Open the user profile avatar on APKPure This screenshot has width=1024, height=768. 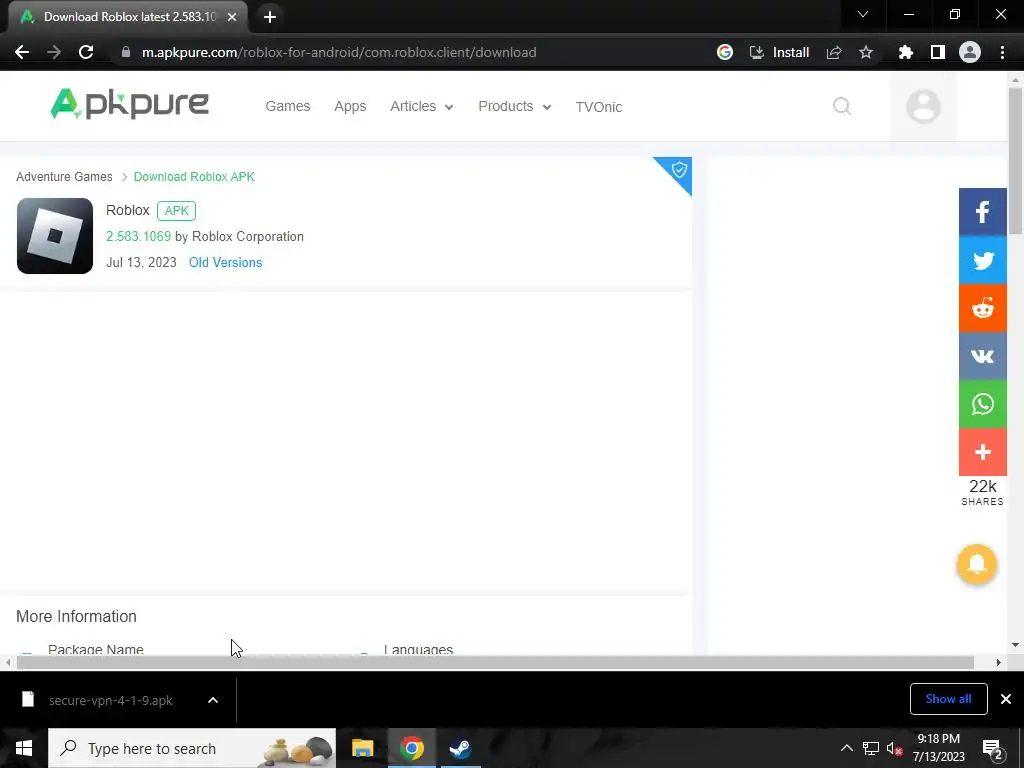[923, 106]
